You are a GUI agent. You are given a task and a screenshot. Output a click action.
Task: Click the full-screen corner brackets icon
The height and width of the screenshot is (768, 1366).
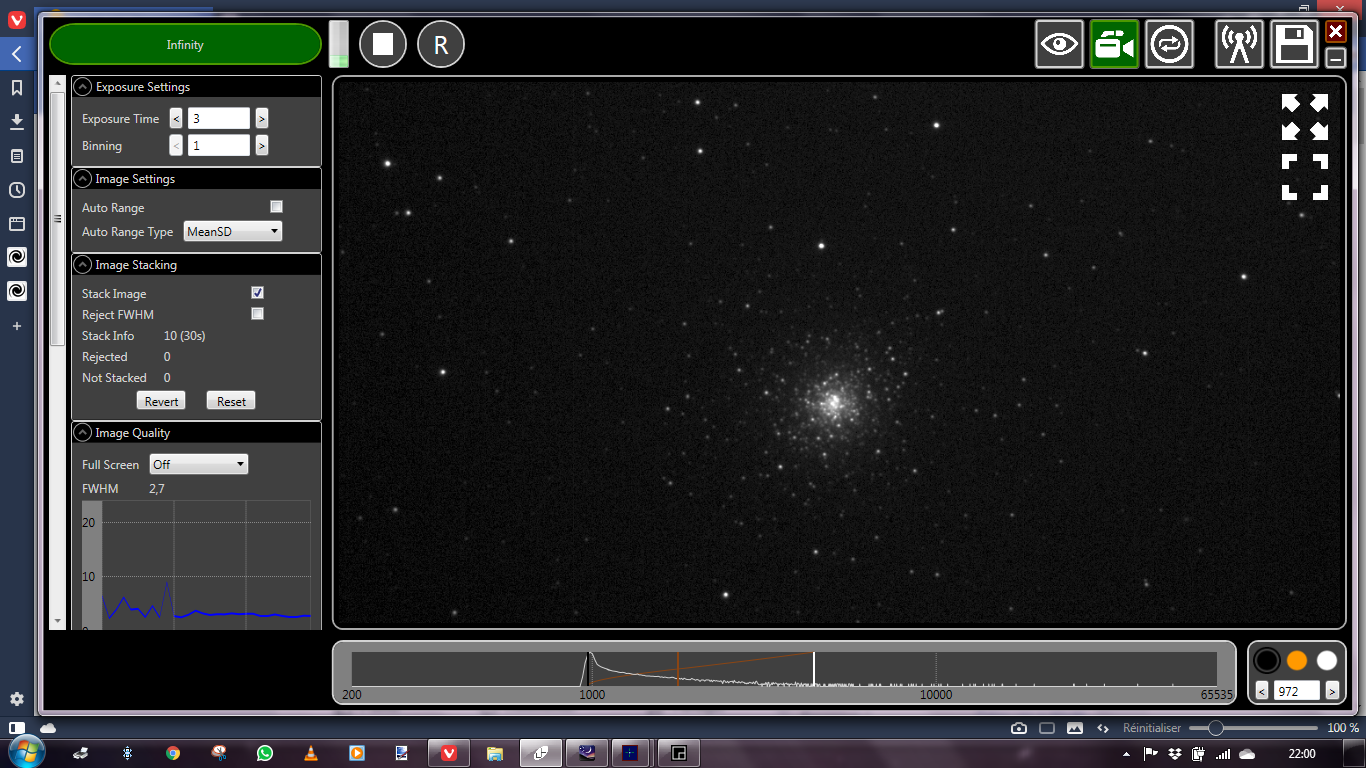(x=1305, y=177)
